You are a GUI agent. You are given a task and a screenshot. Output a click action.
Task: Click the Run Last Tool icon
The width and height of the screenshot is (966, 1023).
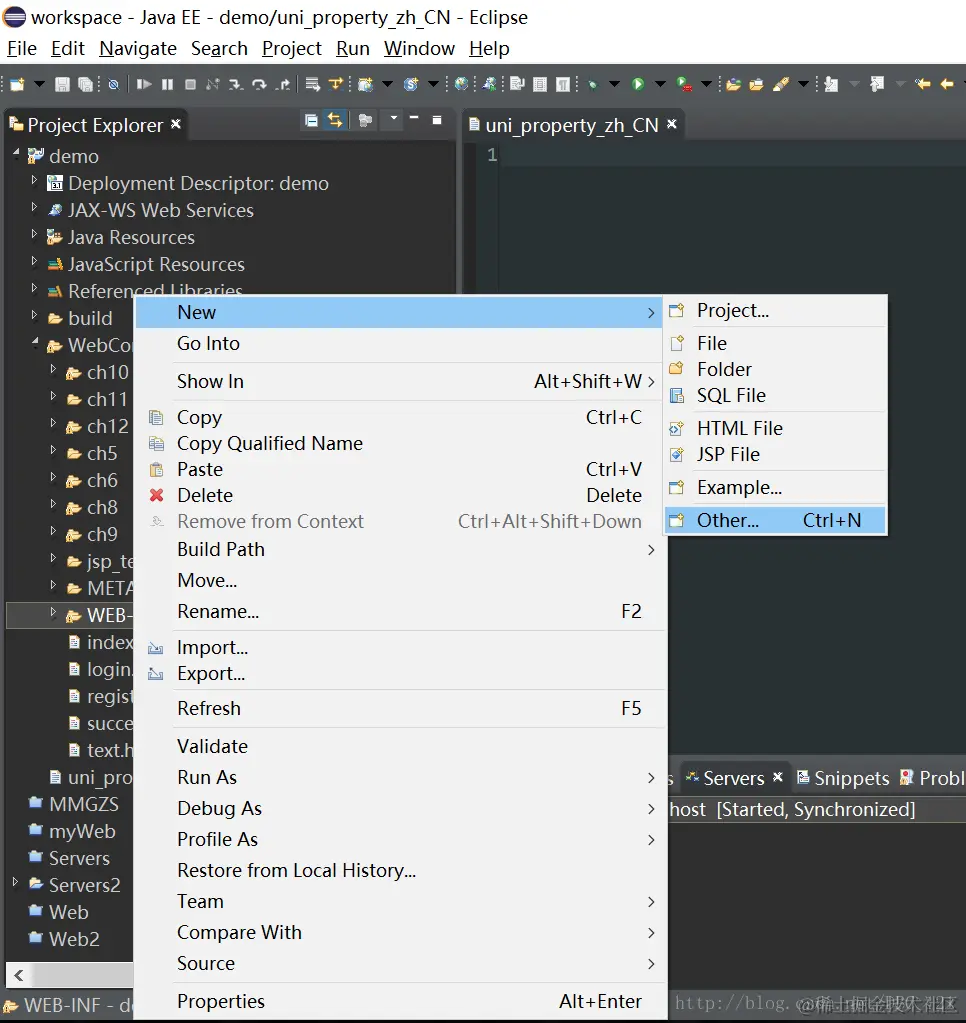click(684, 84)
